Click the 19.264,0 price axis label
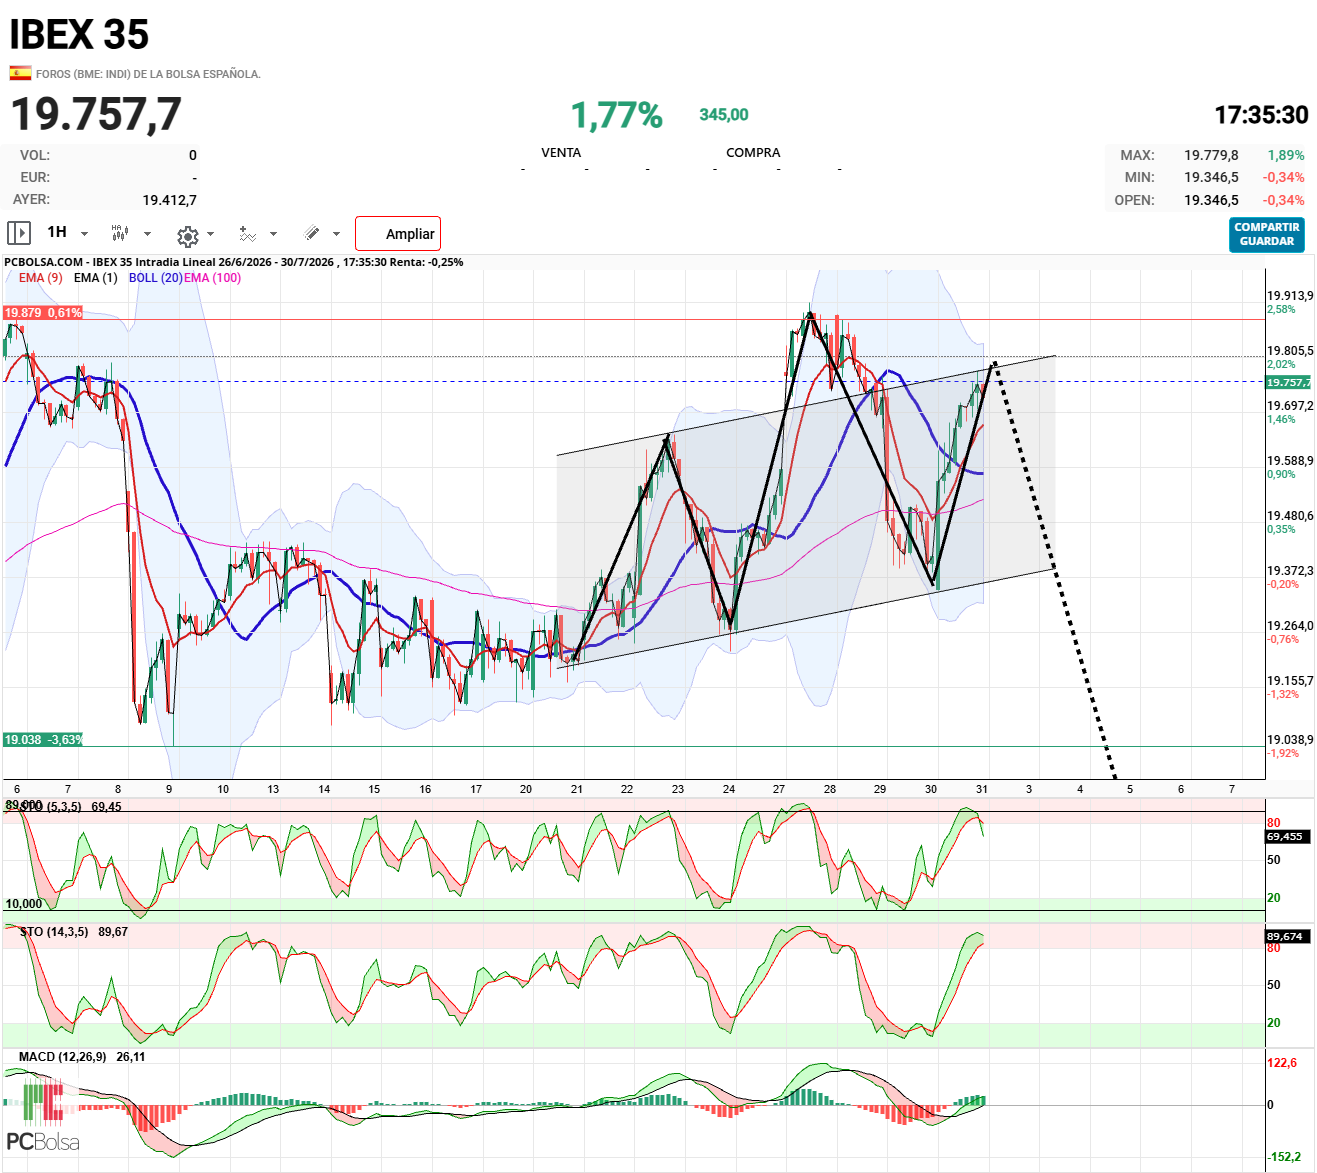This screenshot has height=1173, width=1317. (1290, 626)
